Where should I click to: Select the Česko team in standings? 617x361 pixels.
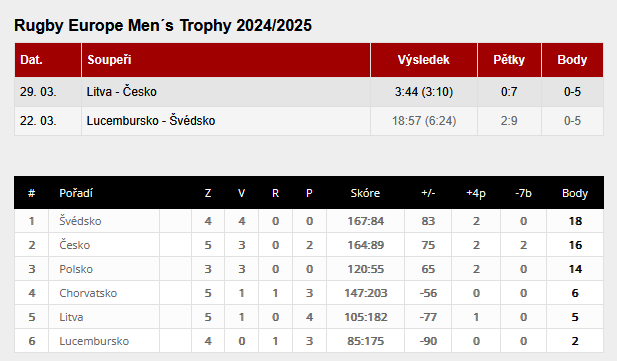coord(74,245)
